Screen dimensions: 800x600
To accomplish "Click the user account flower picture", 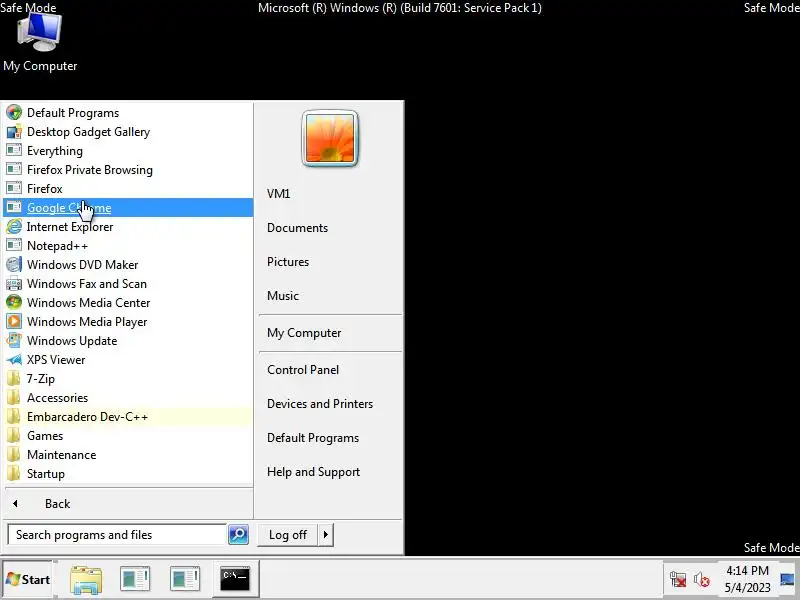I will coord(330,138).
